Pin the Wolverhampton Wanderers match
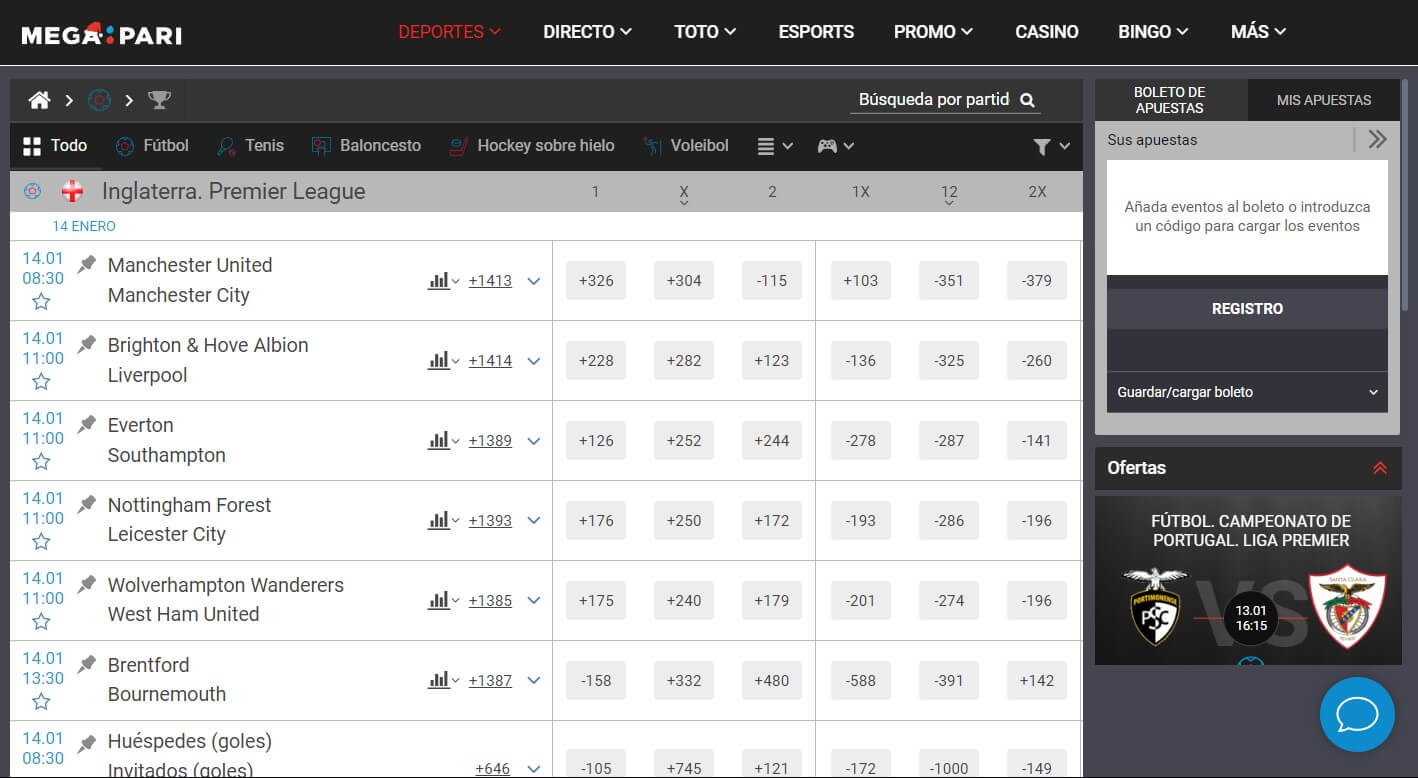This screenshot has height=778, width=1418. pos(87,584)
